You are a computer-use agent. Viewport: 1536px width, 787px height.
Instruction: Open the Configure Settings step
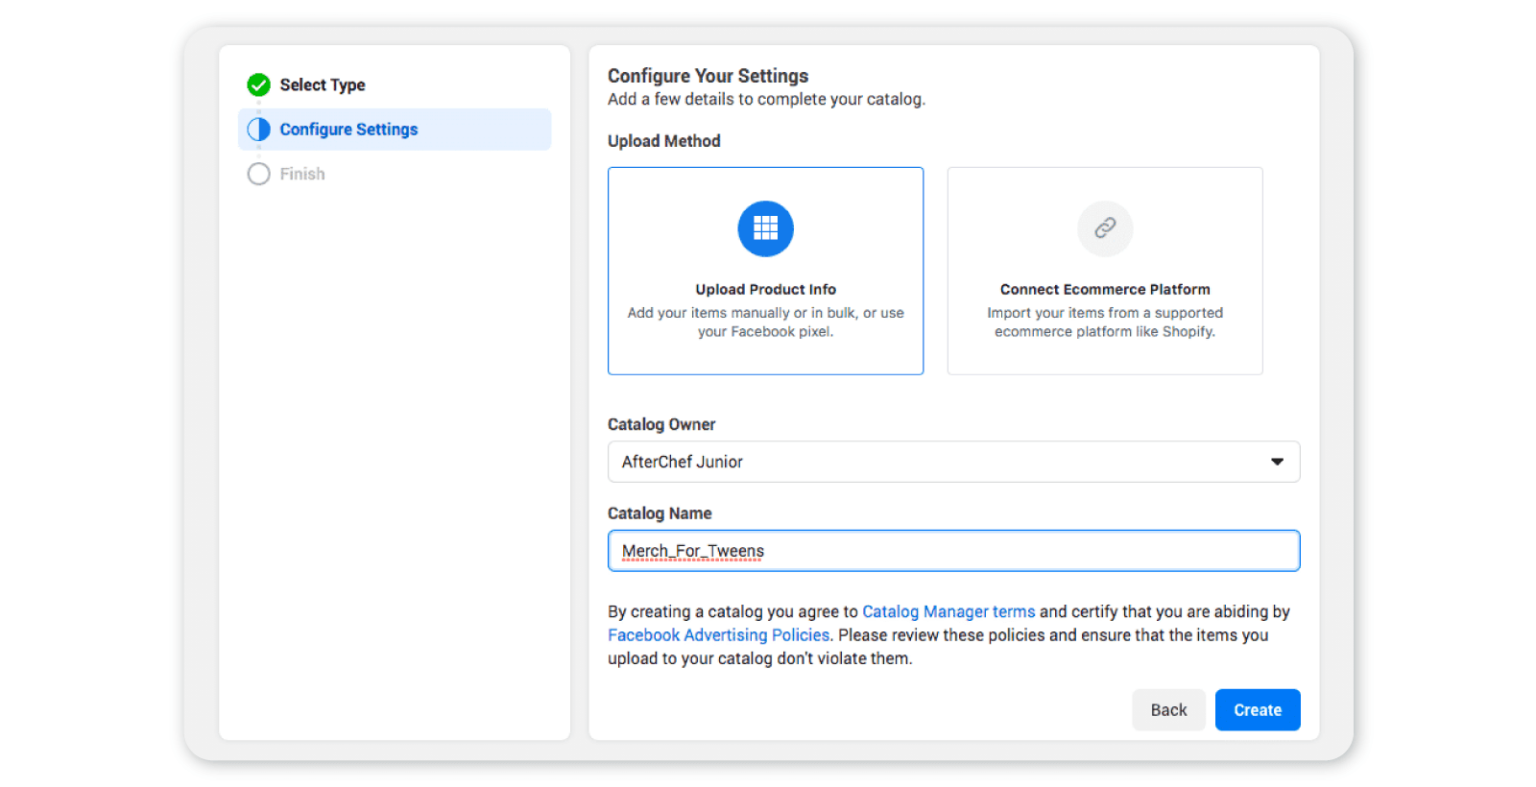point(348,129)
